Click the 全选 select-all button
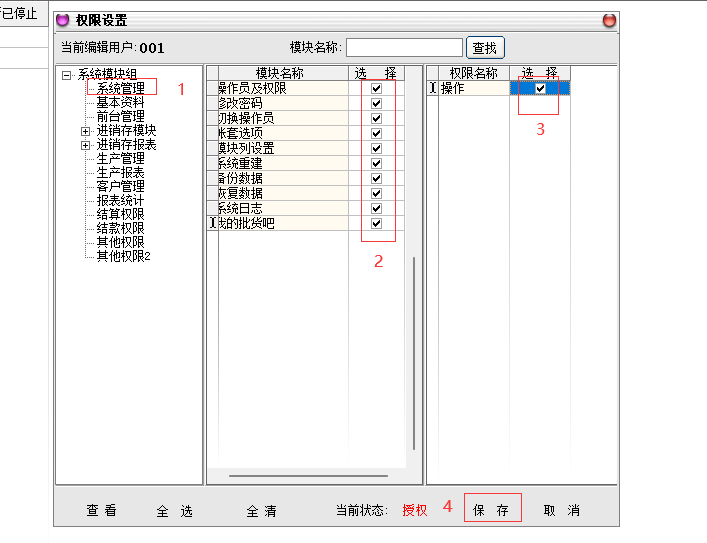The height and width of the screenshot is (543, 707). tap(174, 510)
